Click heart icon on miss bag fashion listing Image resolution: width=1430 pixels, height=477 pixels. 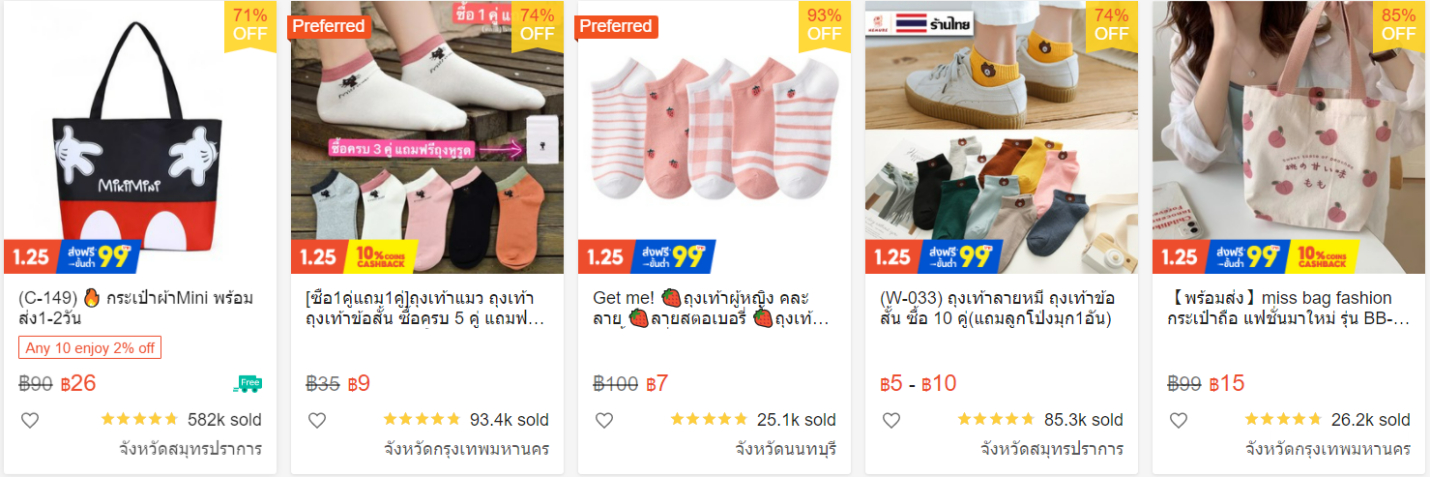click(1178, 420)
